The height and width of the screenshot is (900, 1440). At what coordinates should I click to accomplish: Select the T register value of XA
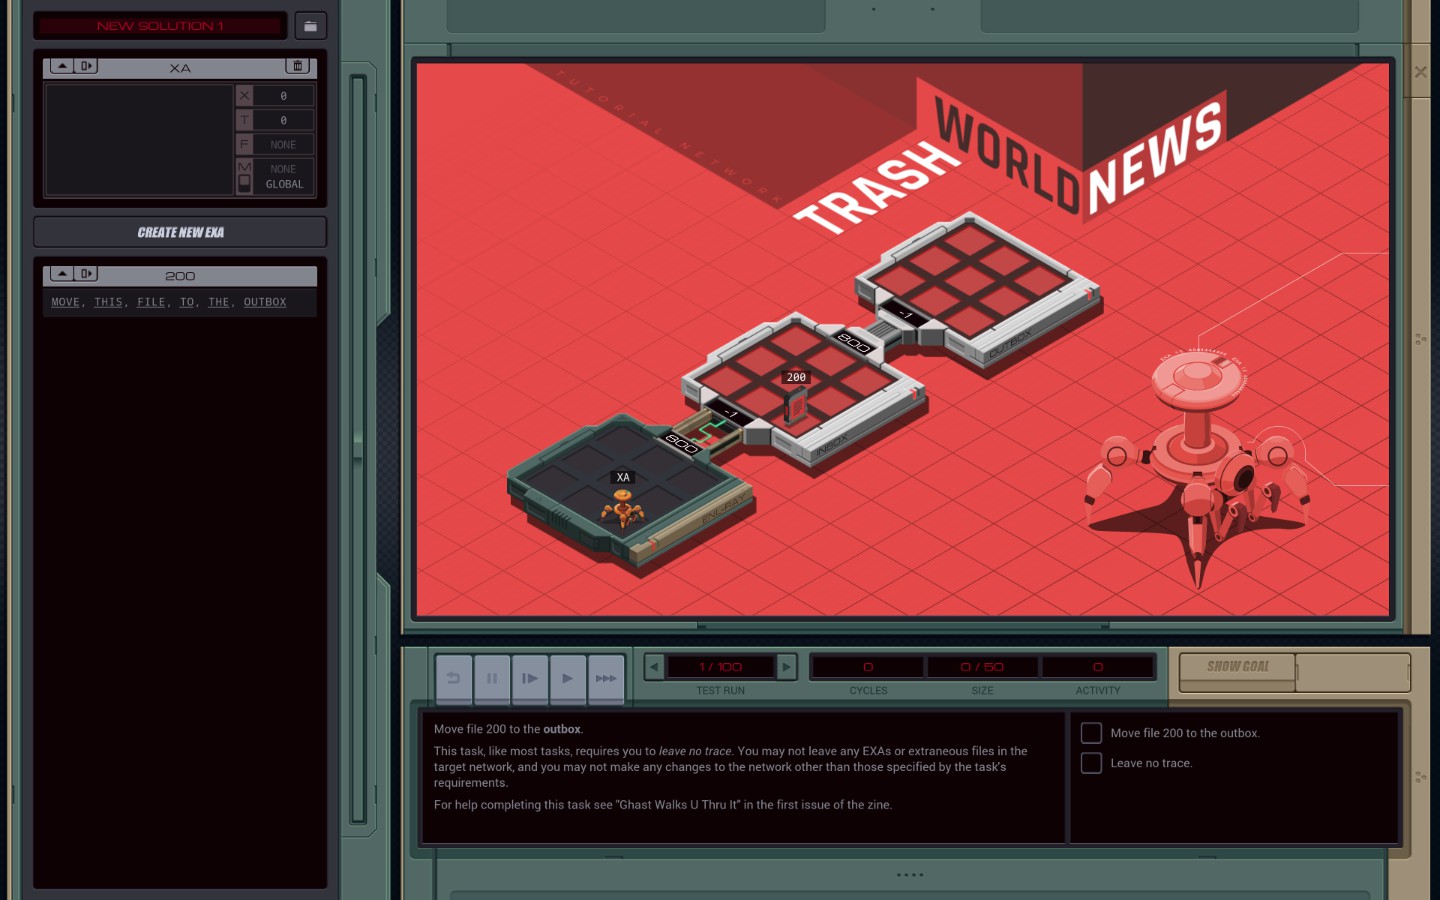[x=284, y=120]
